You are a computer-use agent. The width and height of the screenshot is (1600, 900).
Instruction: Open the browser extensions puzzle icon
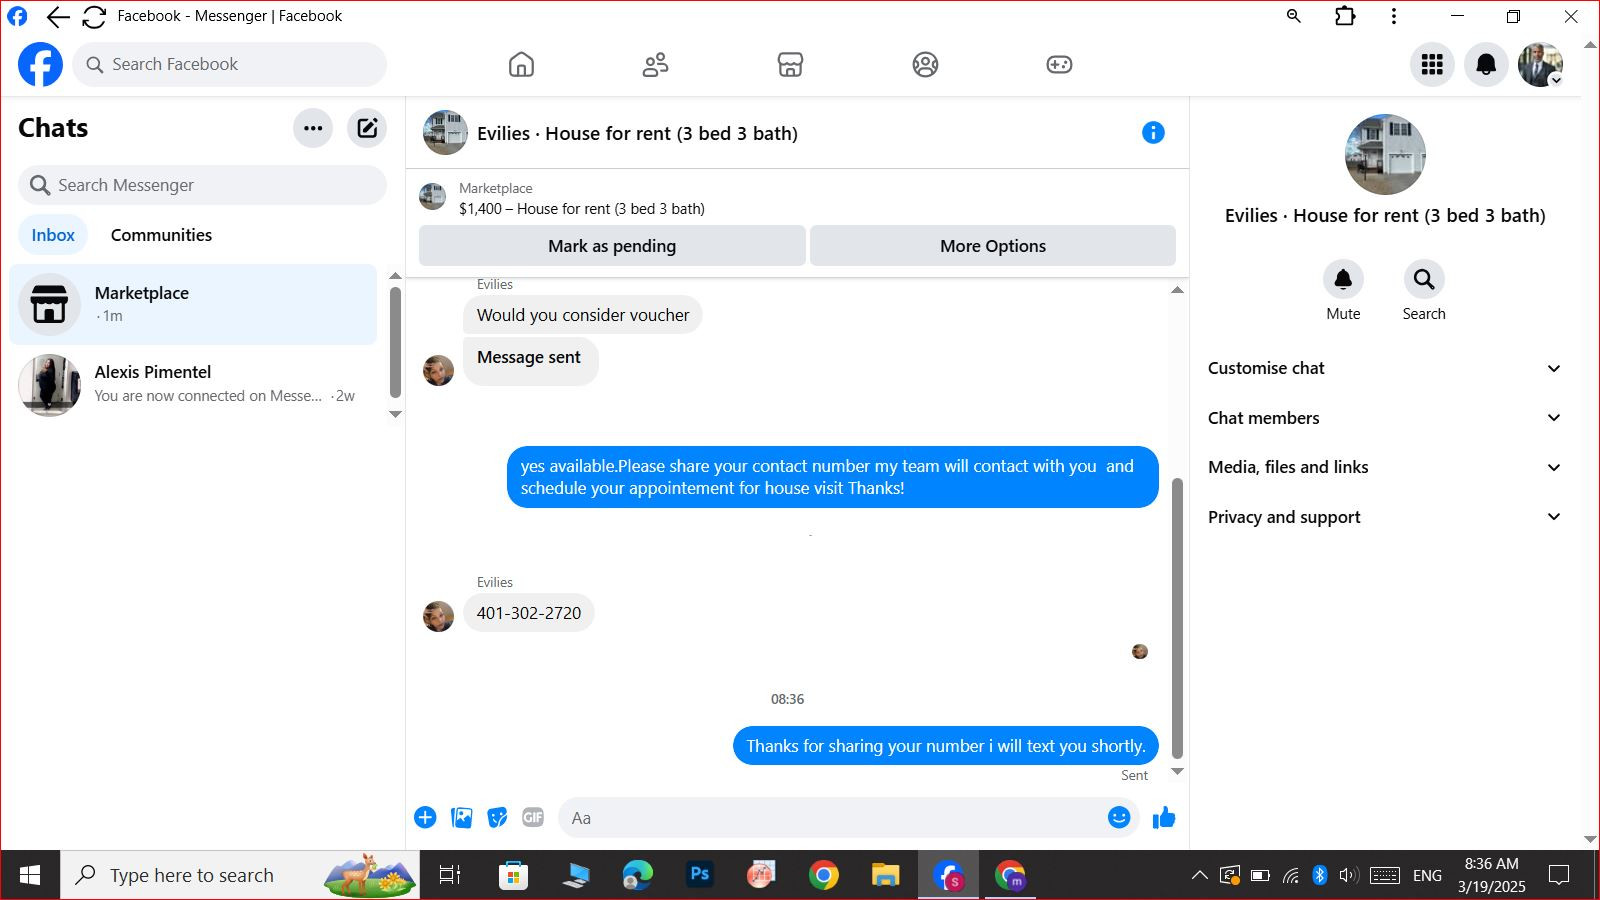1345,16
